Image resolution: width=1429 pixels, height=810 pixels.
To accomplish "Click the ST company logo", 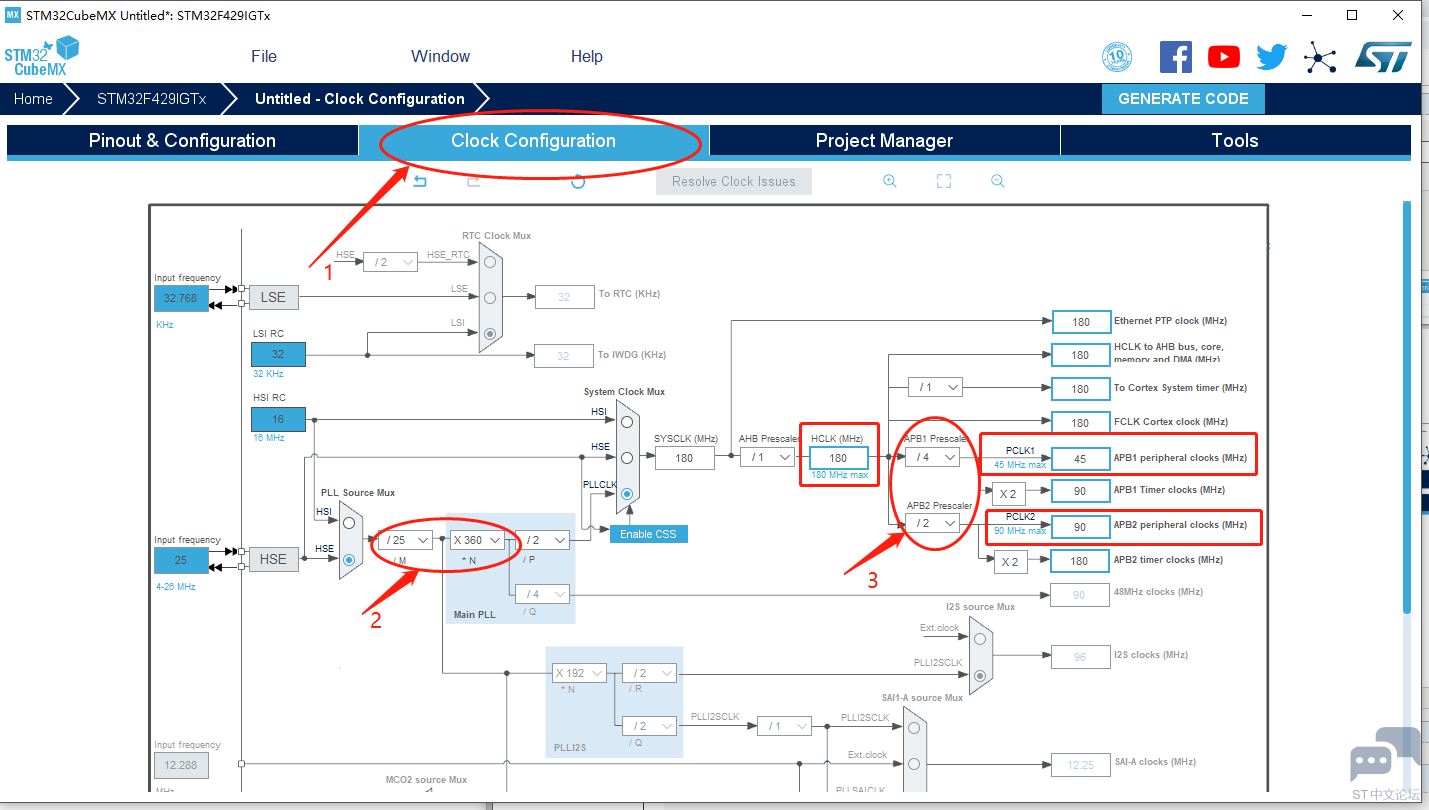I will click(1383, 56).
